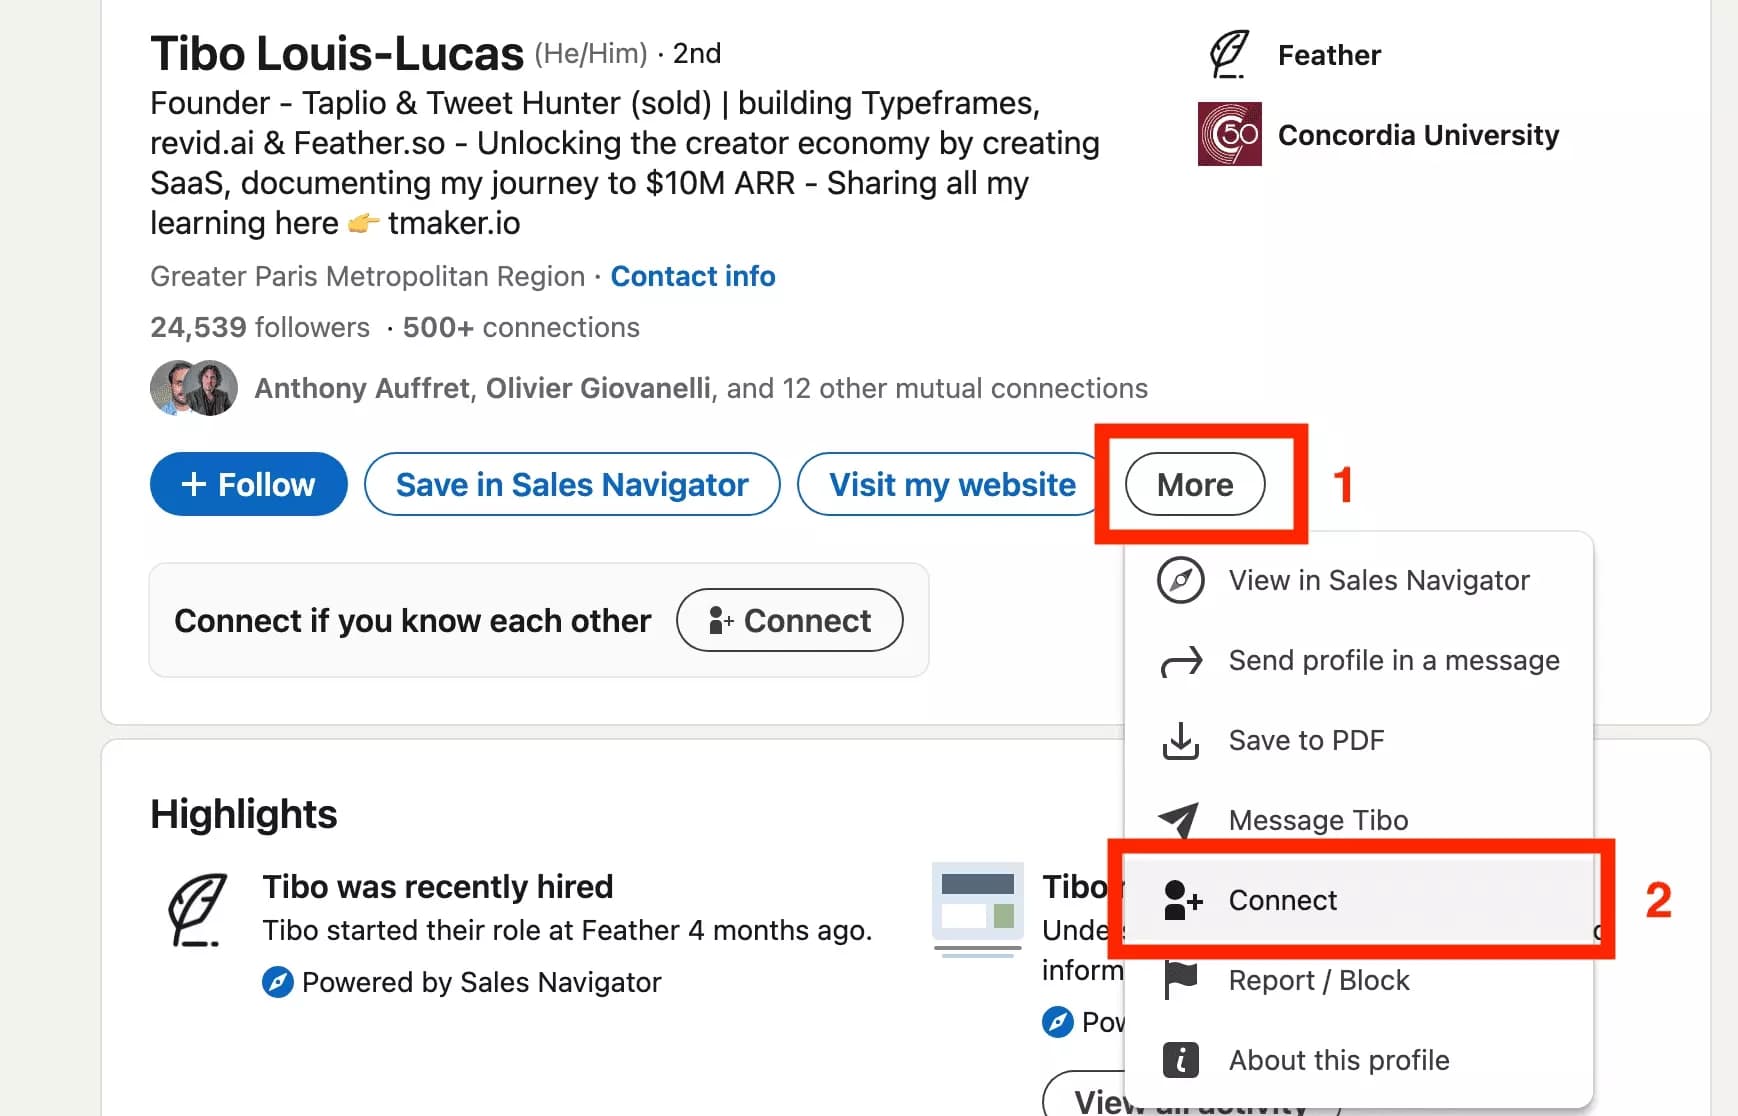Viewport: 1738px width, 1116px height.
Task: Open the More options dropdown
Action: 1195,484
